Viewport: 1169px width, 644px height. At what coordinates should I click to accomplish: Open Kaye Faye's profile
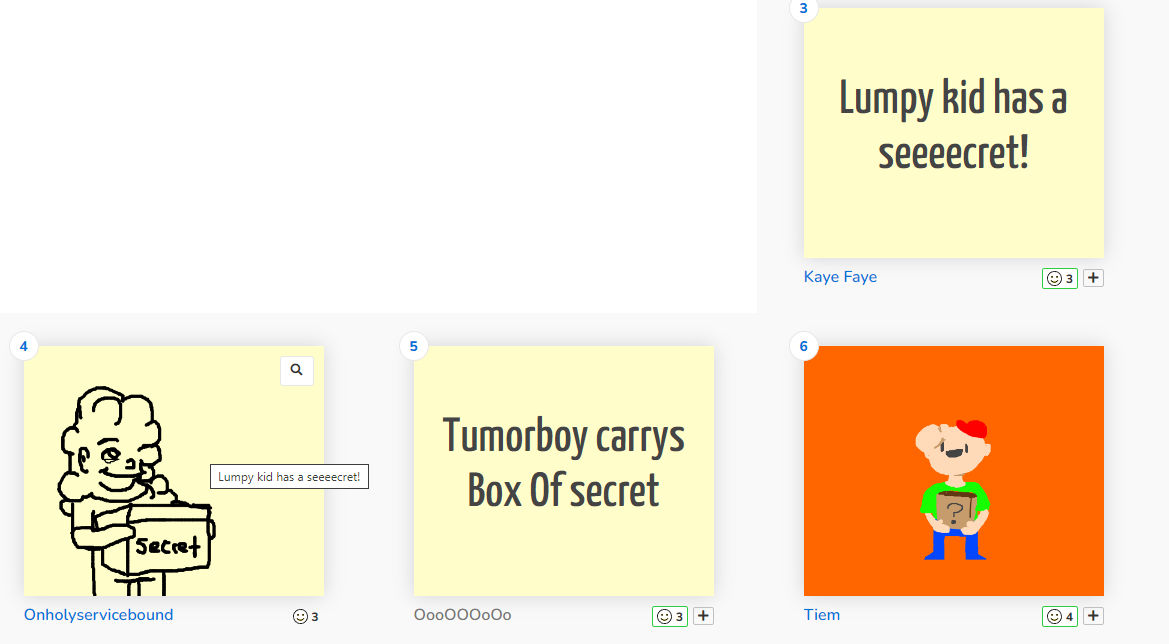tap(840, 277)
